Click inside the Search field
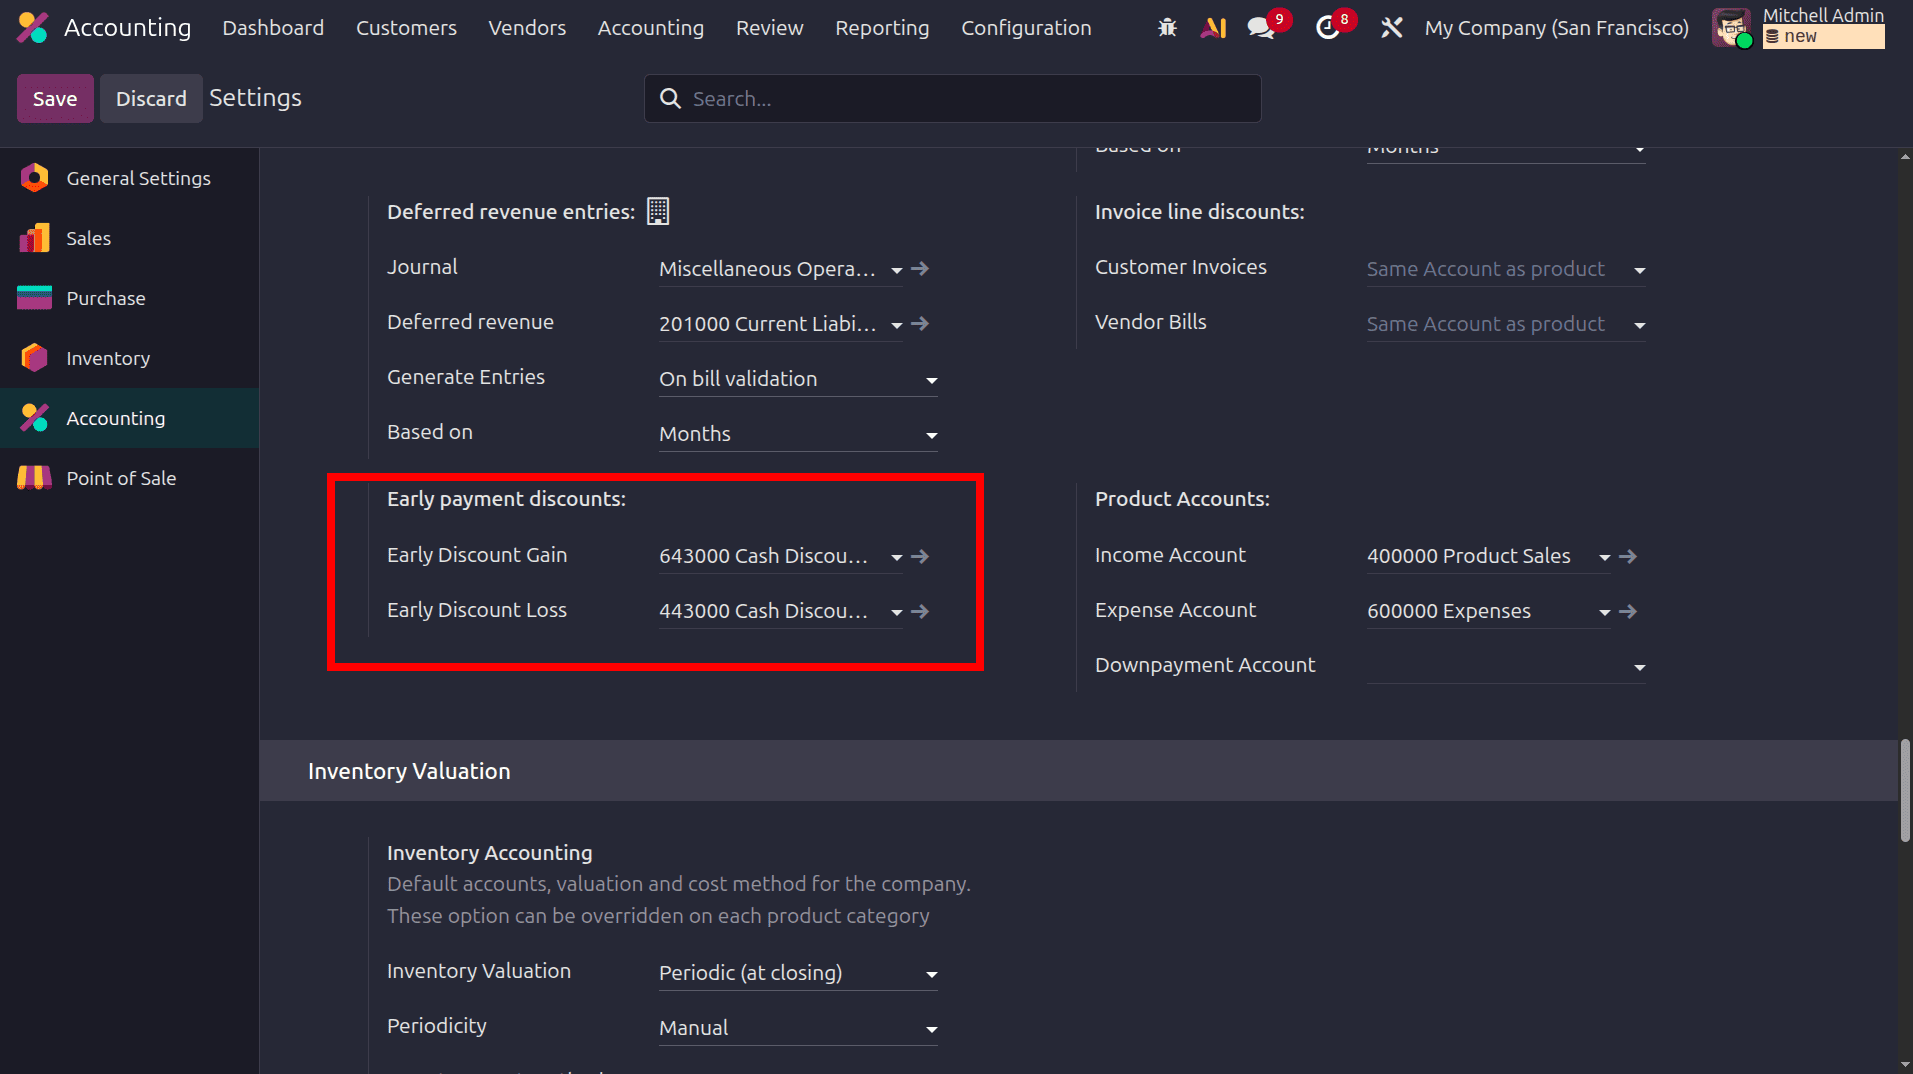 click(951, 98)
